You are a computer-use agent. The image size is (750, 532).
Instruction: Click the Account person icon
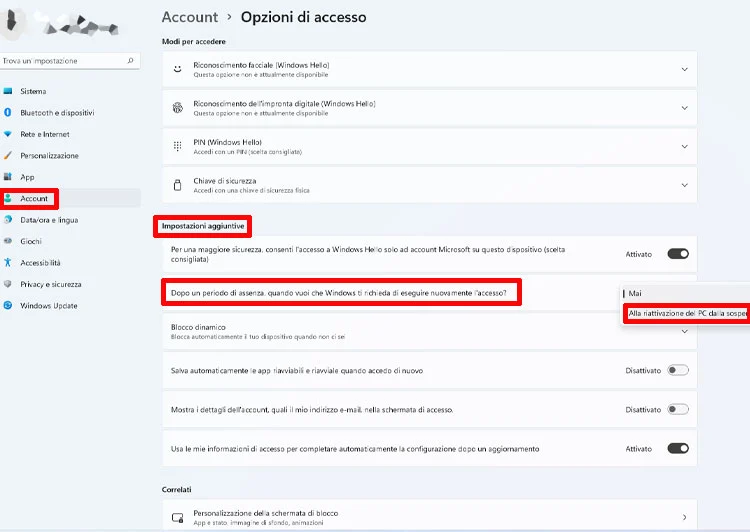(8, 198)
